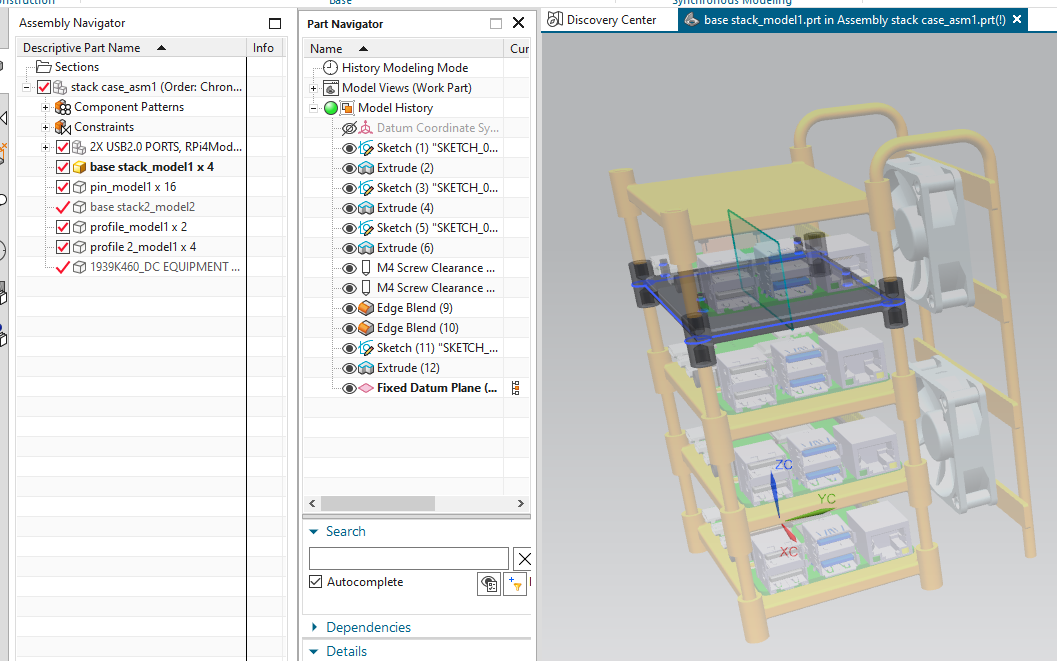
Task: Close the base stack_model1.prt tab
Action: tap(1017, 20)
